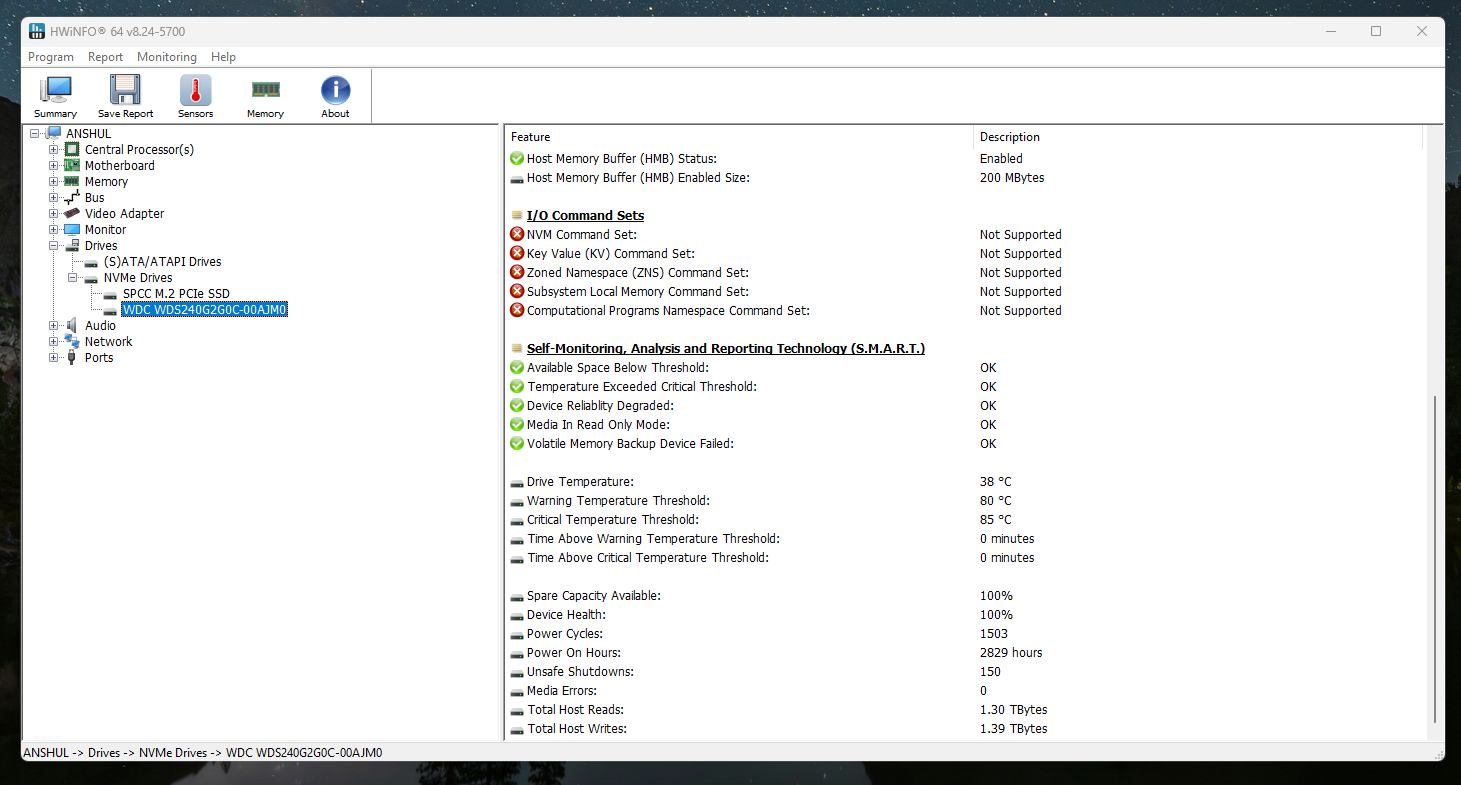The width and height of the screenshot is (1461, 785).
Task: Click the Description column header
Action: click(1009, 137)
